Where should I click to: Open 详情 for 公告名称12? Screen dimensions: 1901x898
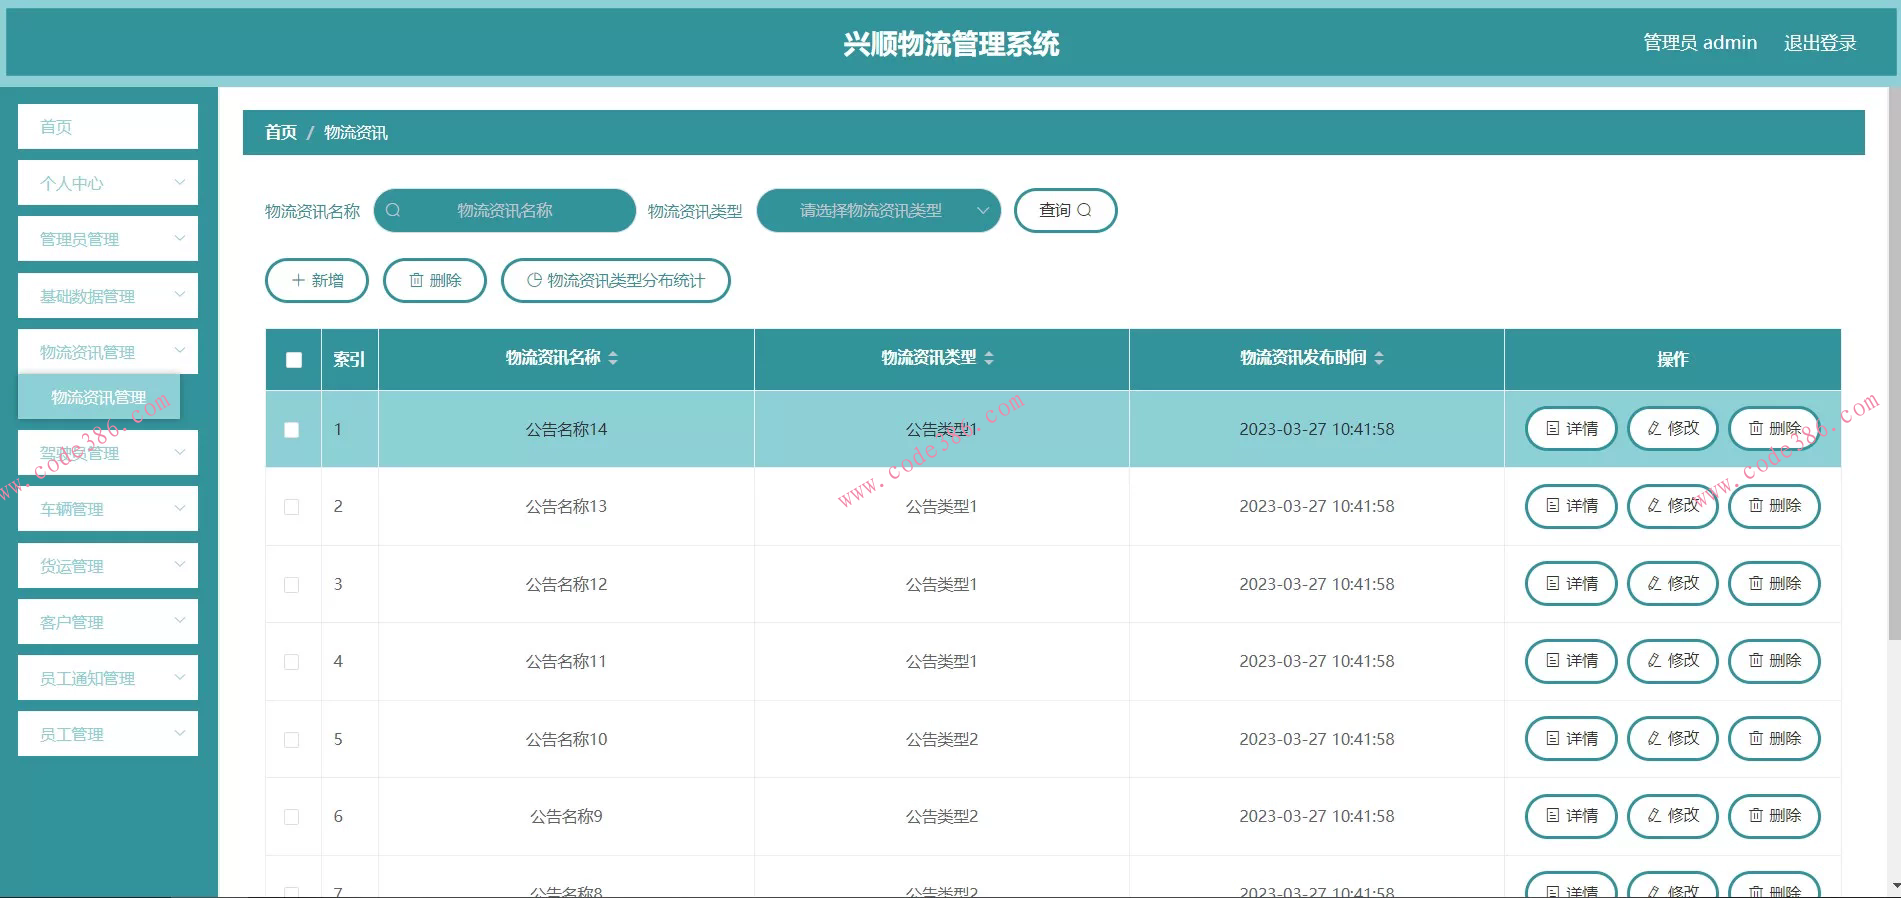(1571, 584)
